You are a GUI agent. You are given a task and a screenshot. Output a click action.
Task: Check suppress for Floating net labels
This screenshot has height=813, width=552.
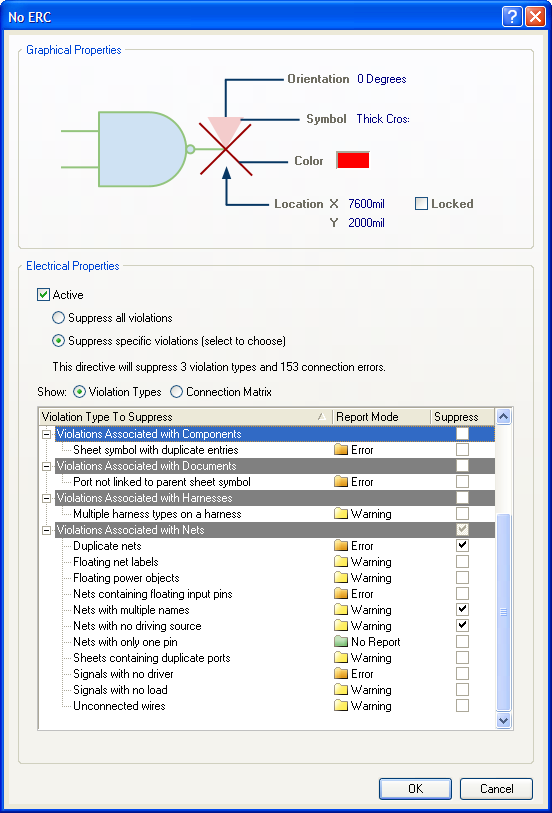(x=462, y=562)
